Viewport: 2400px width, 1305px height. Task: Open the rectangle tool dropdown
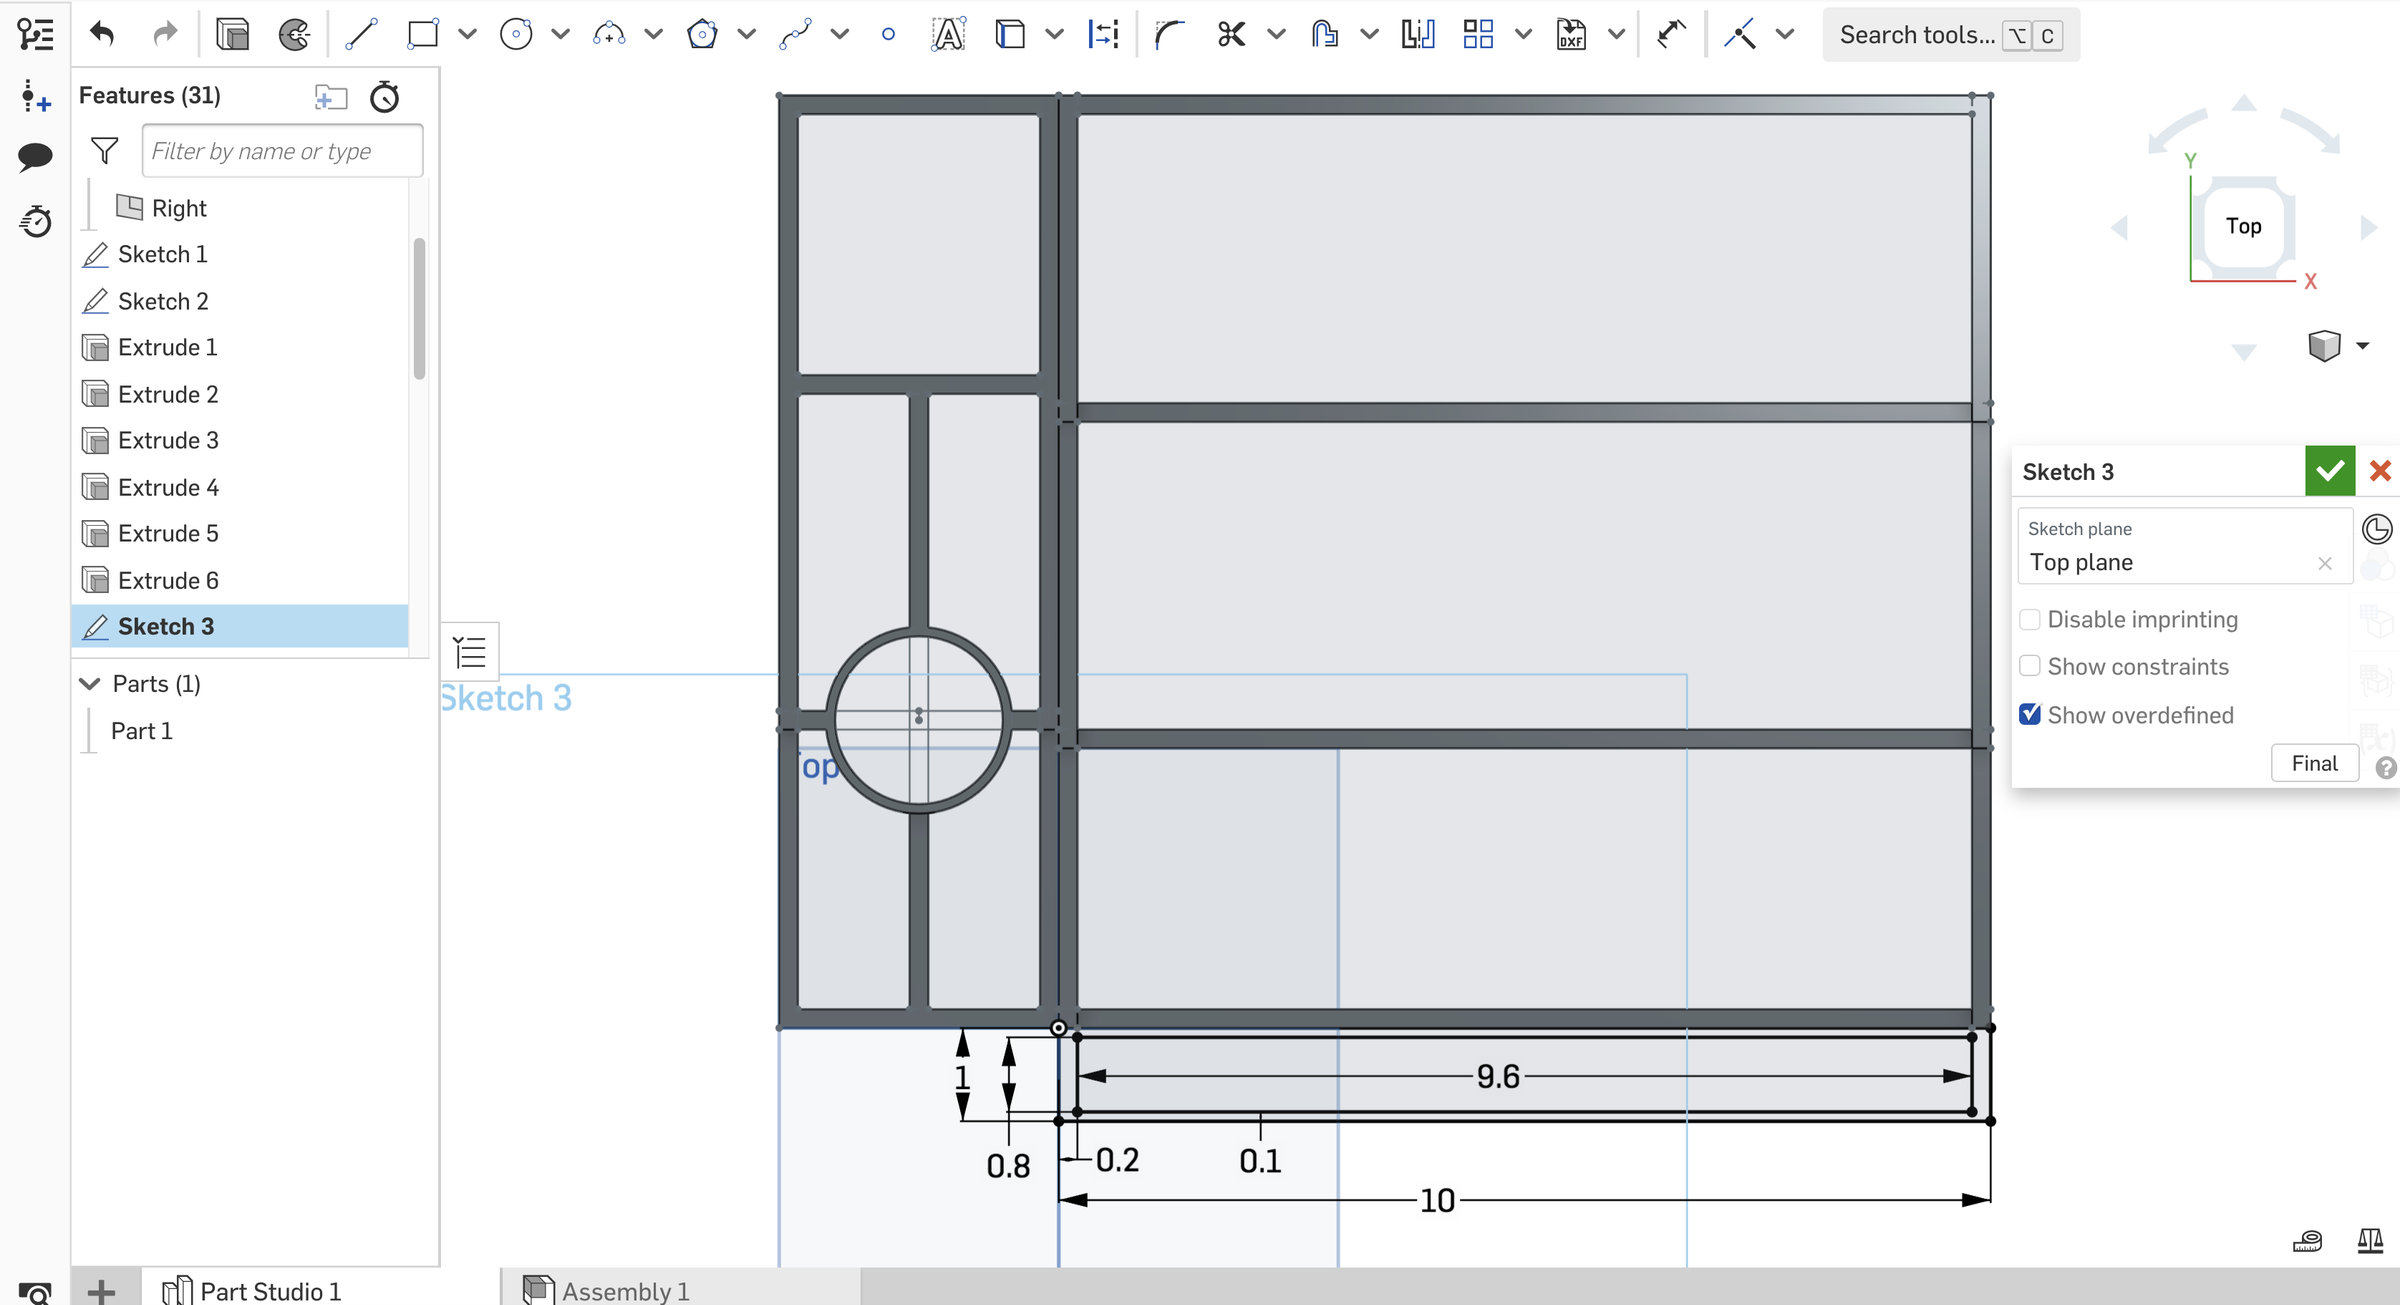point(467,34)
